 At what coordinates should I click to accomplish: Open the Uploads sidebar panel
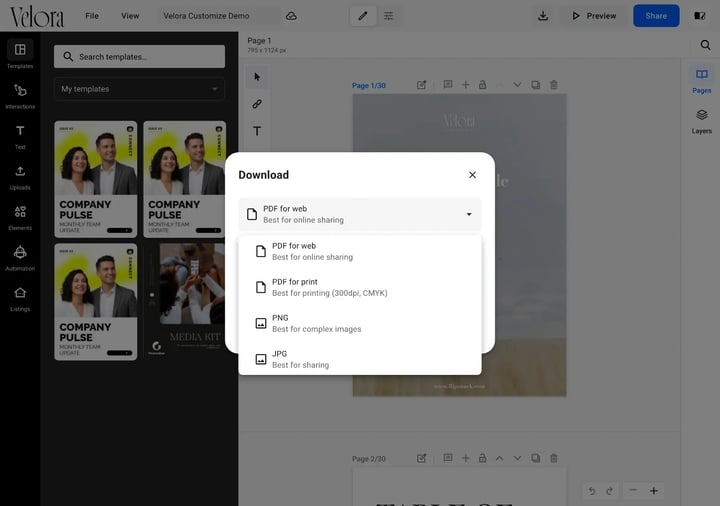(20, 177)
